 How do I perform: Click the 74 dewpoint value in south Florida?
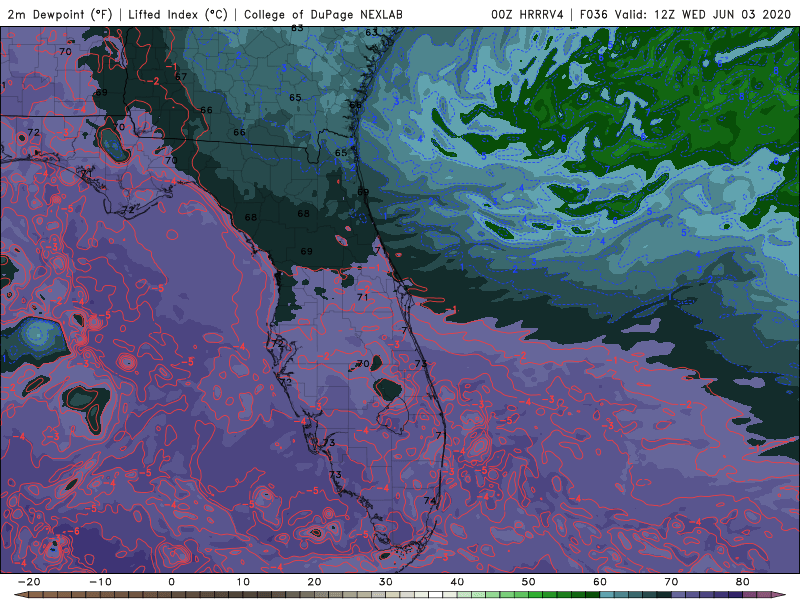pos(430,501)
